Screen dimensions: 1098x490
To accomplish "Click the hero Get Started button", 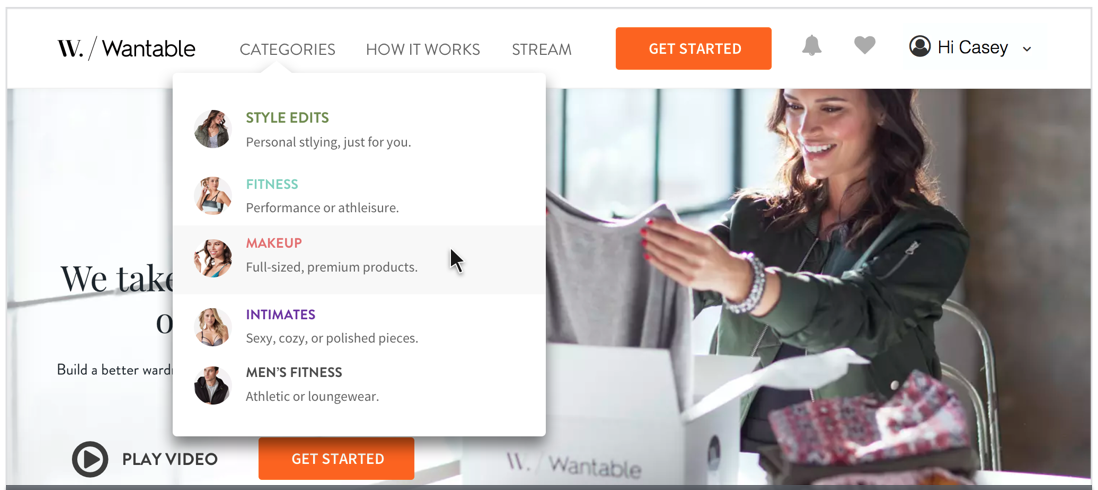I will [x=336, y=459].
